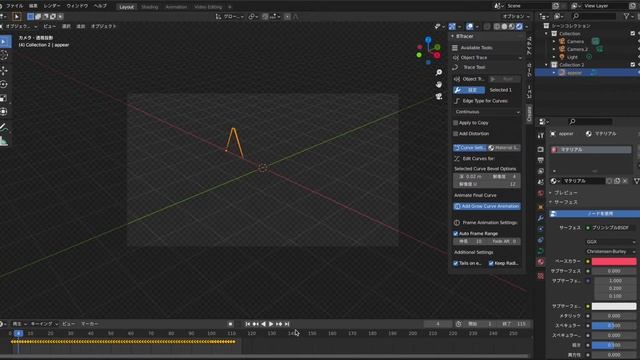This screenshot has height=360, width=640.
Task: Click the outliner search field
Action: (594, 16)
